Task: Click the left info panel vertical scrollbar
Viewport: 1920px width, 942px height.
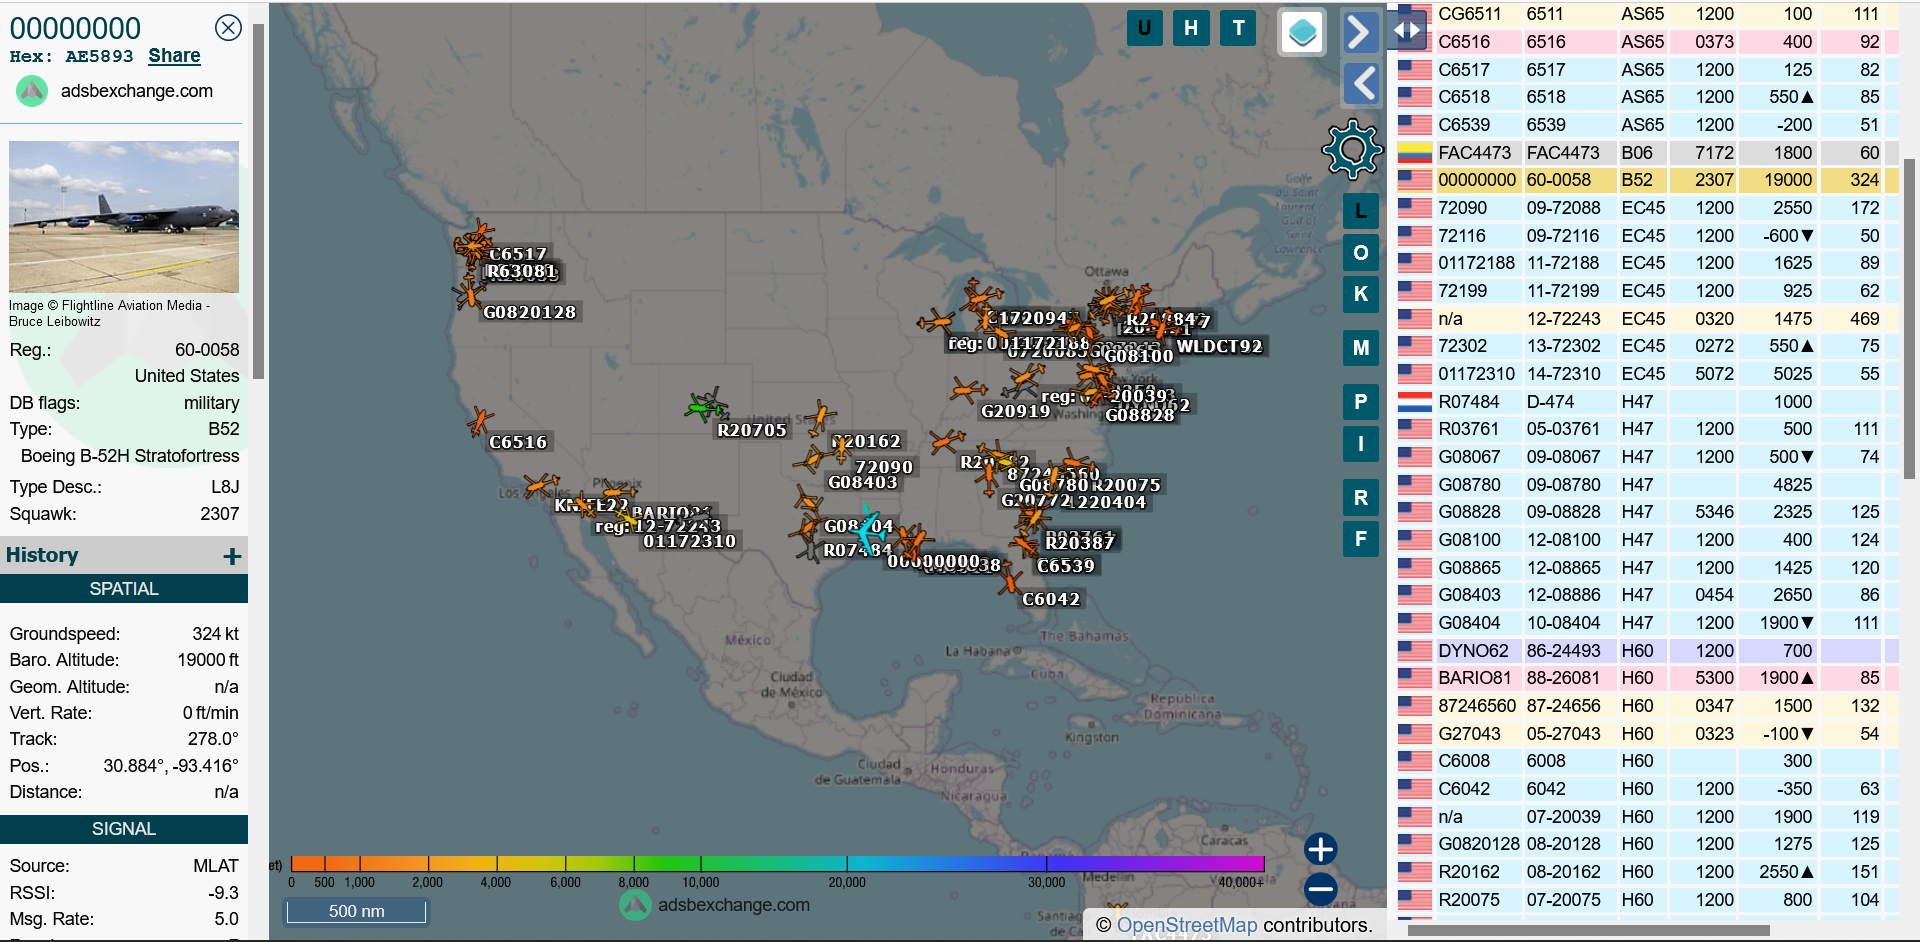Action: [258, 200]
